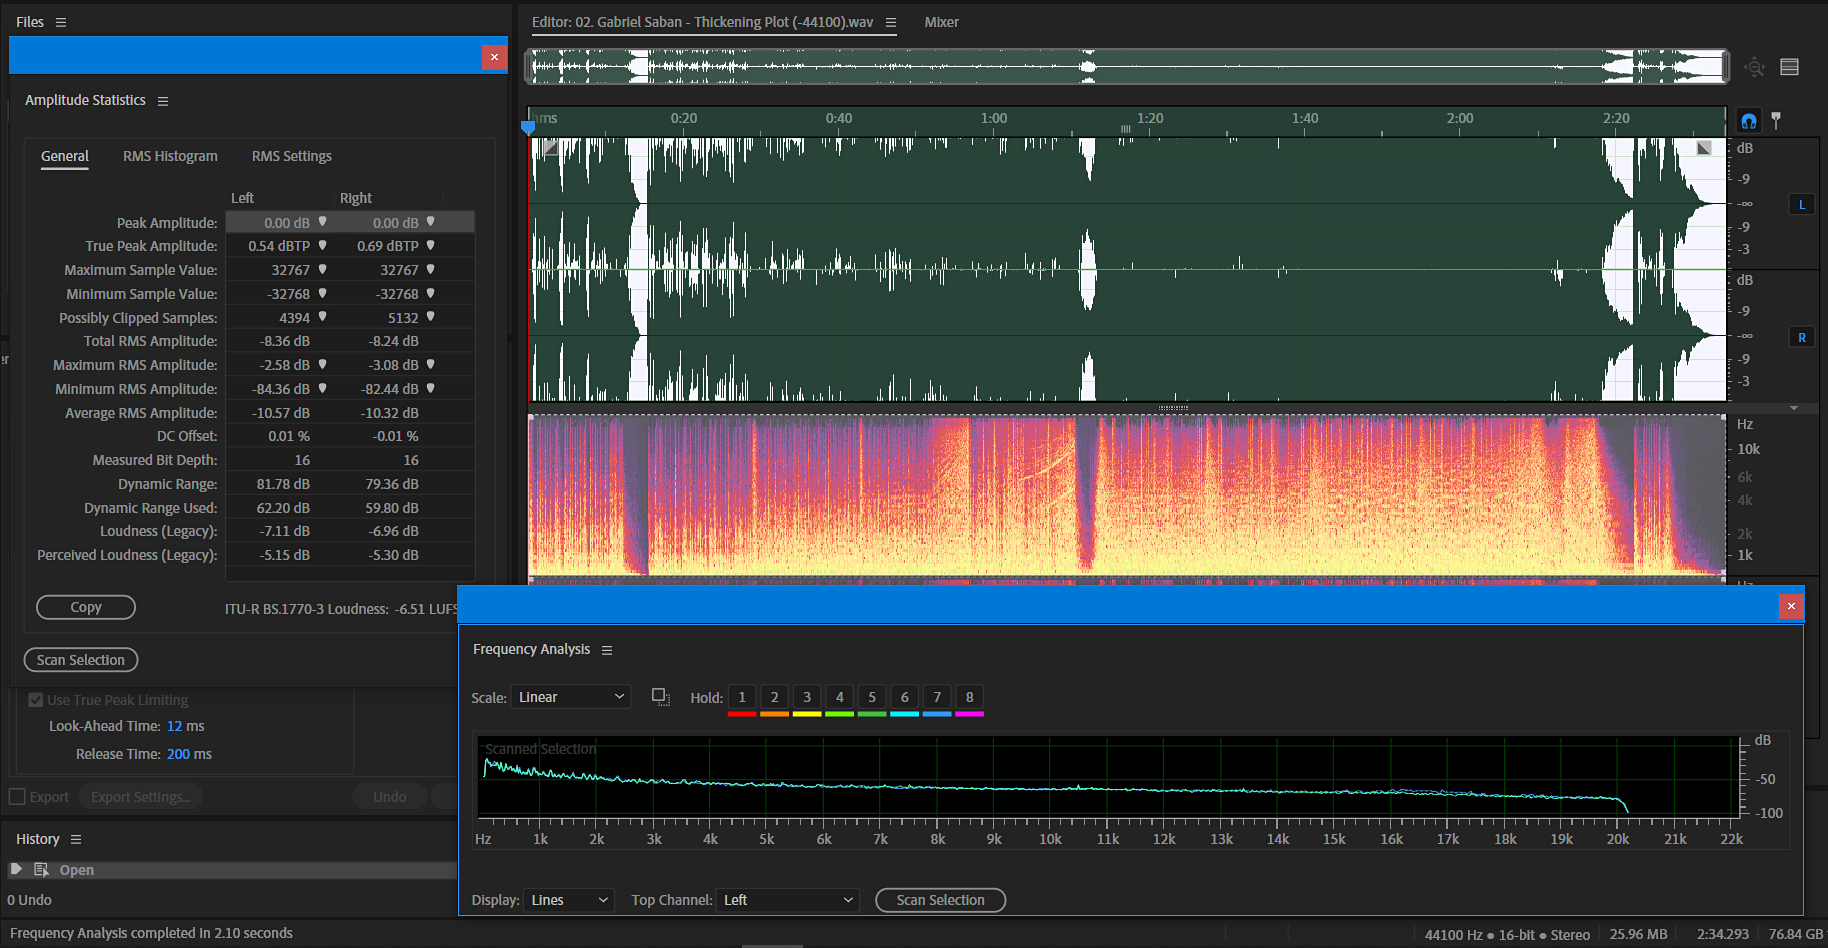Open the Display dropdown showing Lines
The image size is (1828, 948).
click(x=568, y=900)
